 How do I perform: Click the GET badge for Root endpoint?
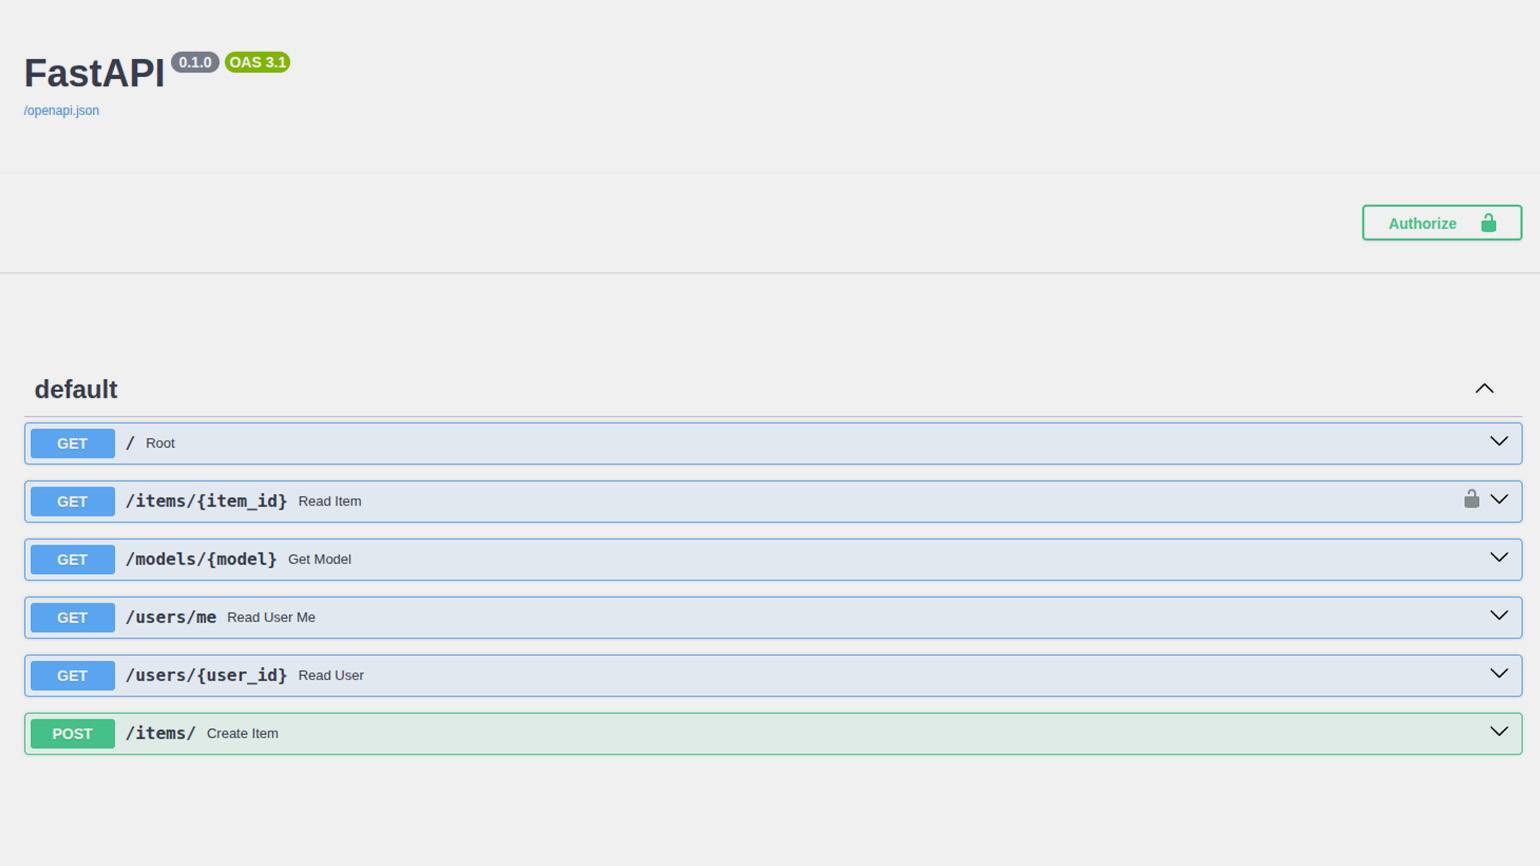tap(72, 443)
